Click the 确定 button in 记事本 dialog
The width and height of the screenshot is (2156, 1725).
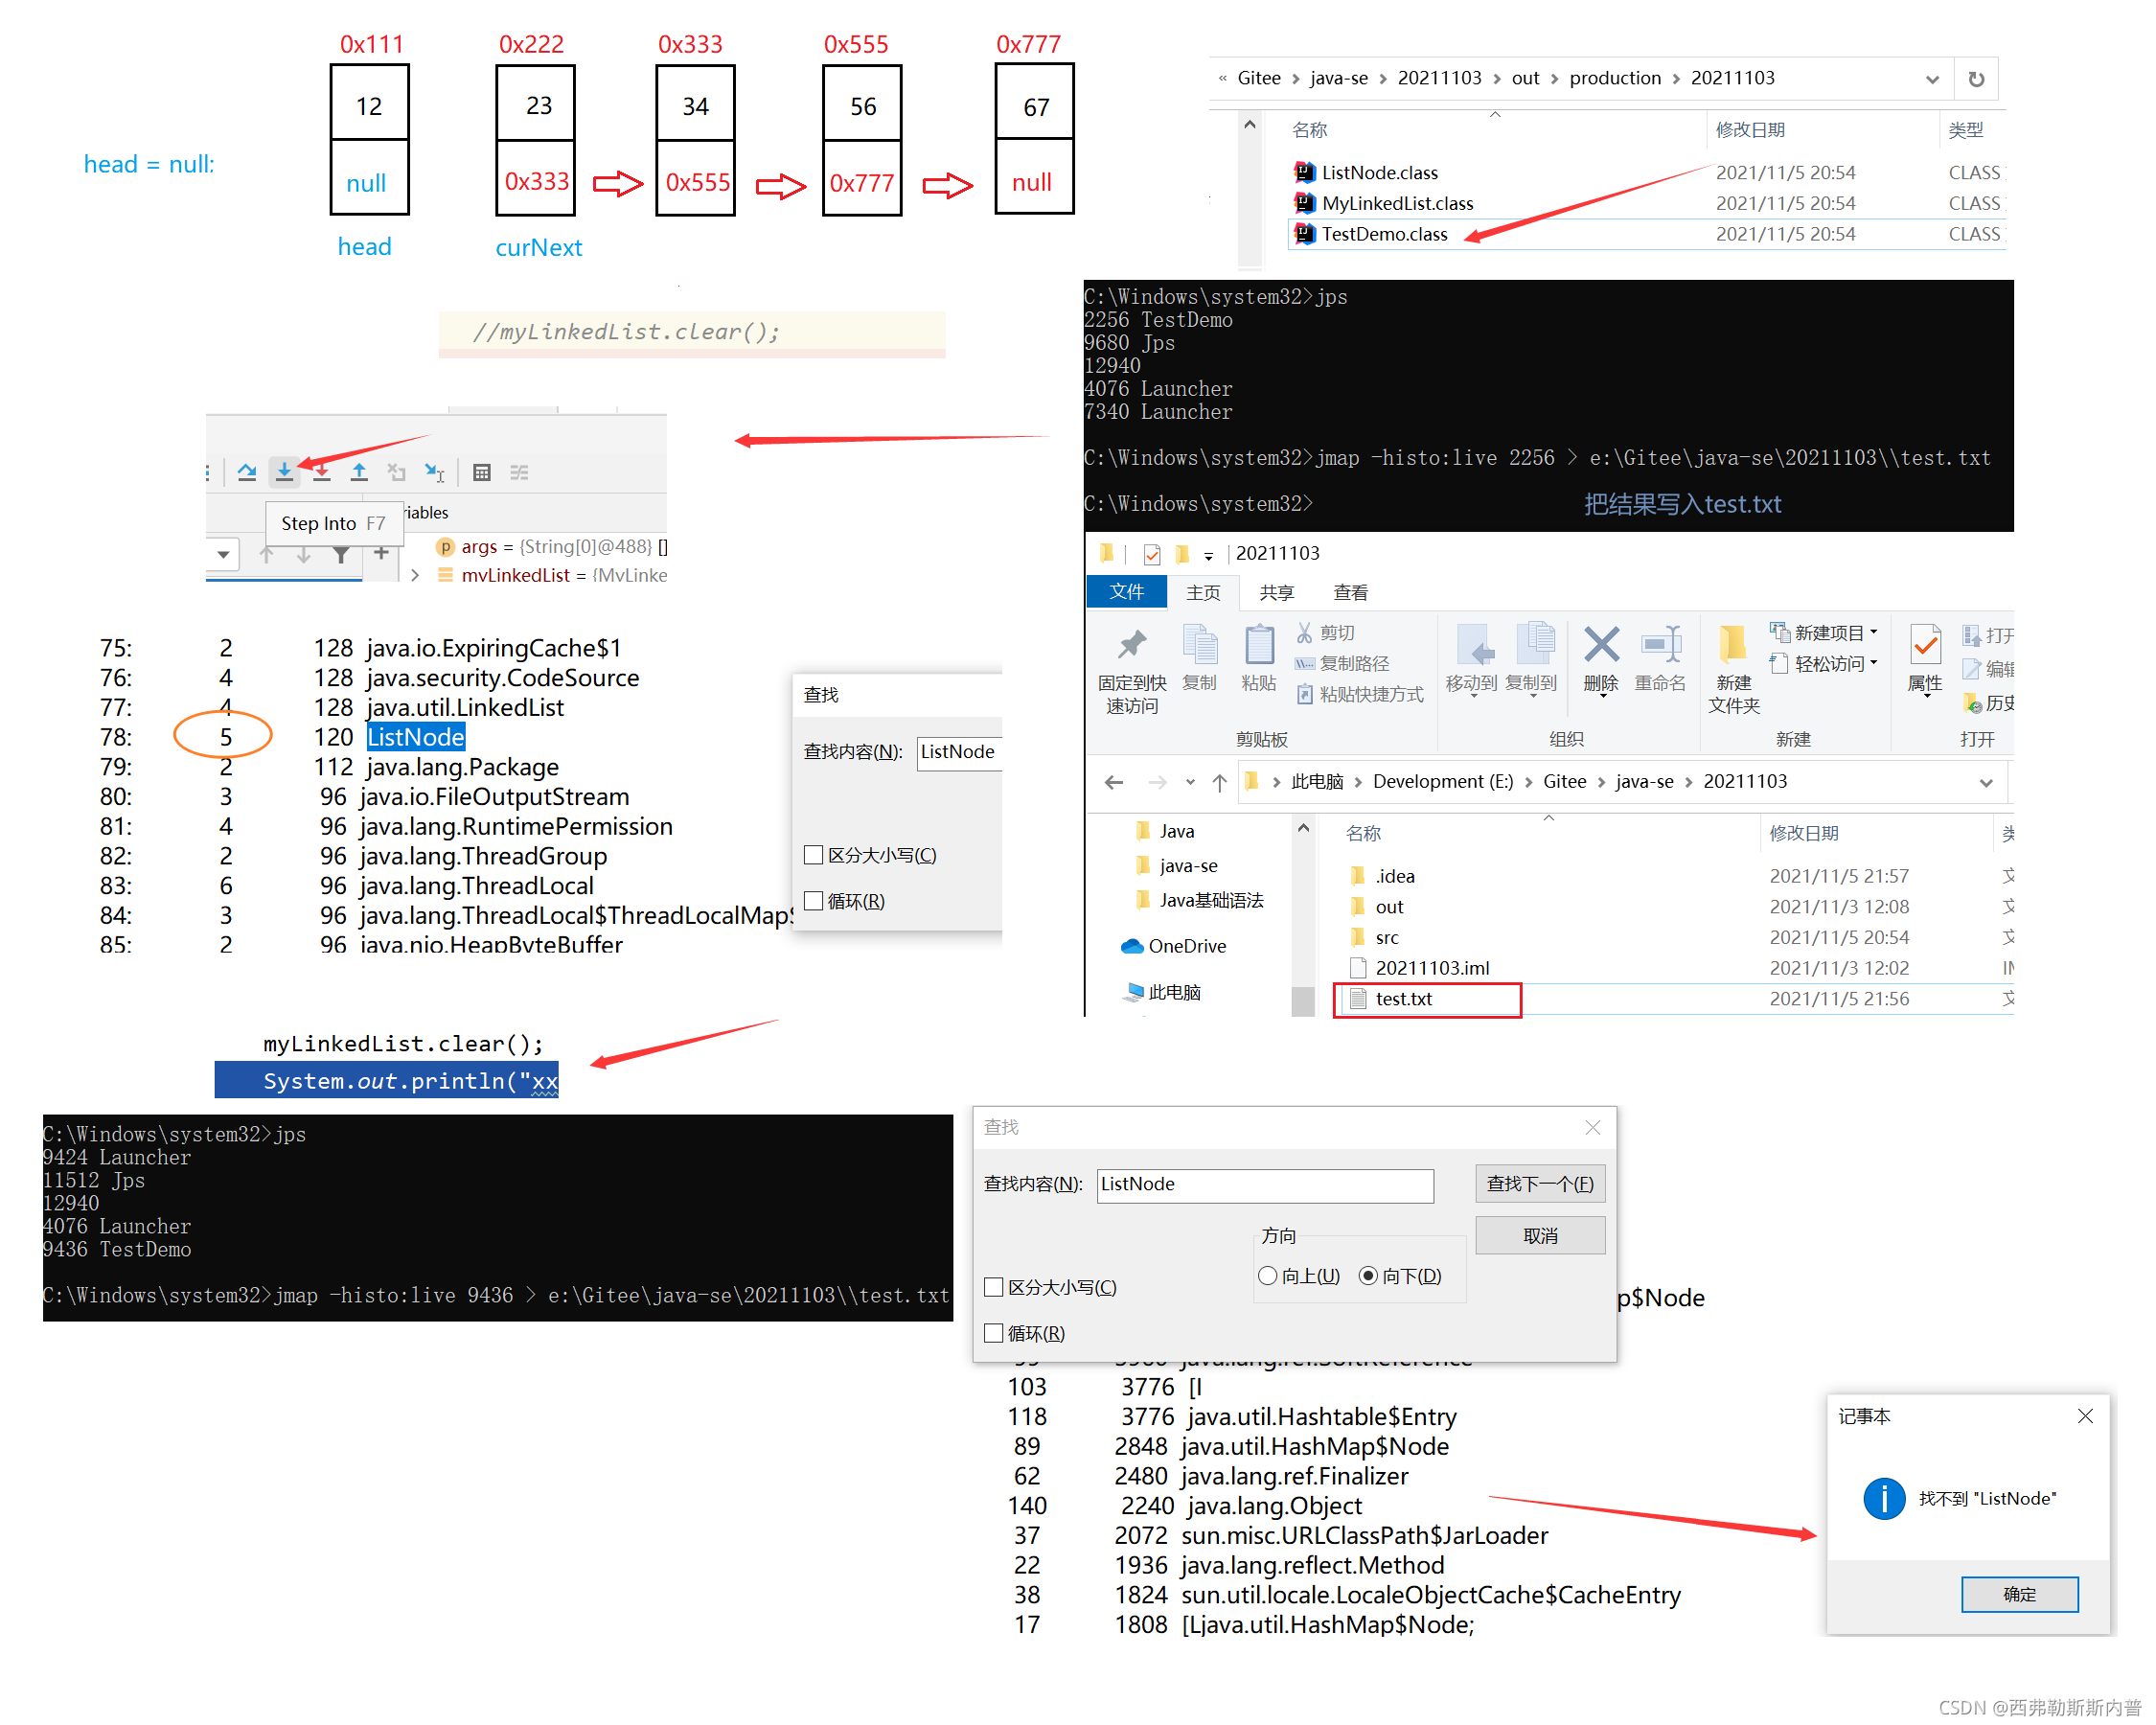2019,1594
